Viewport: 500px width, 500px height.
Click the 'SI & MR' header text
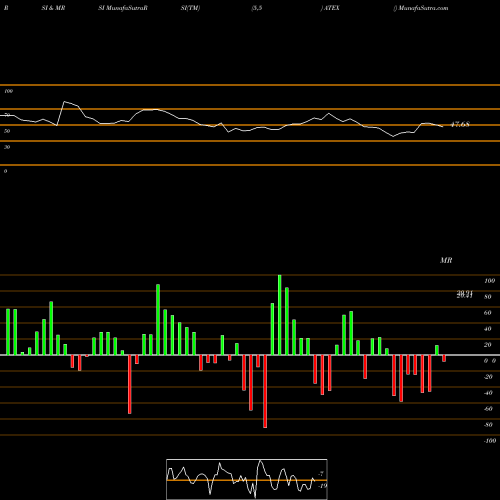(53, 8)
